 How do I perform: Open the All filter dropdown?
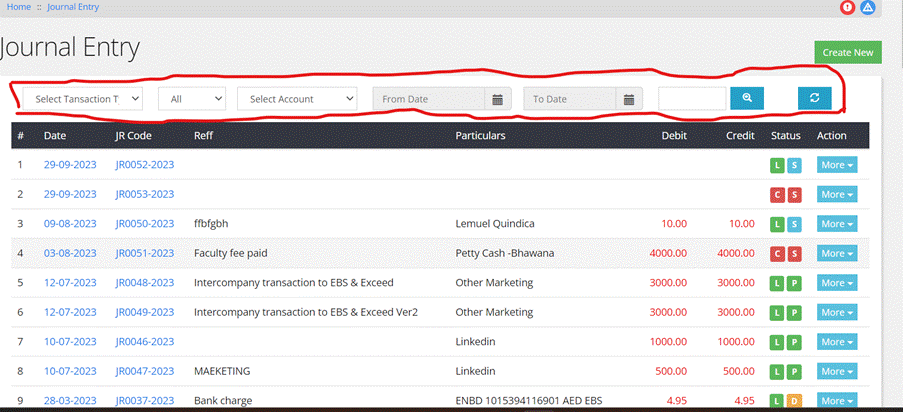click(x=192, y=99)
